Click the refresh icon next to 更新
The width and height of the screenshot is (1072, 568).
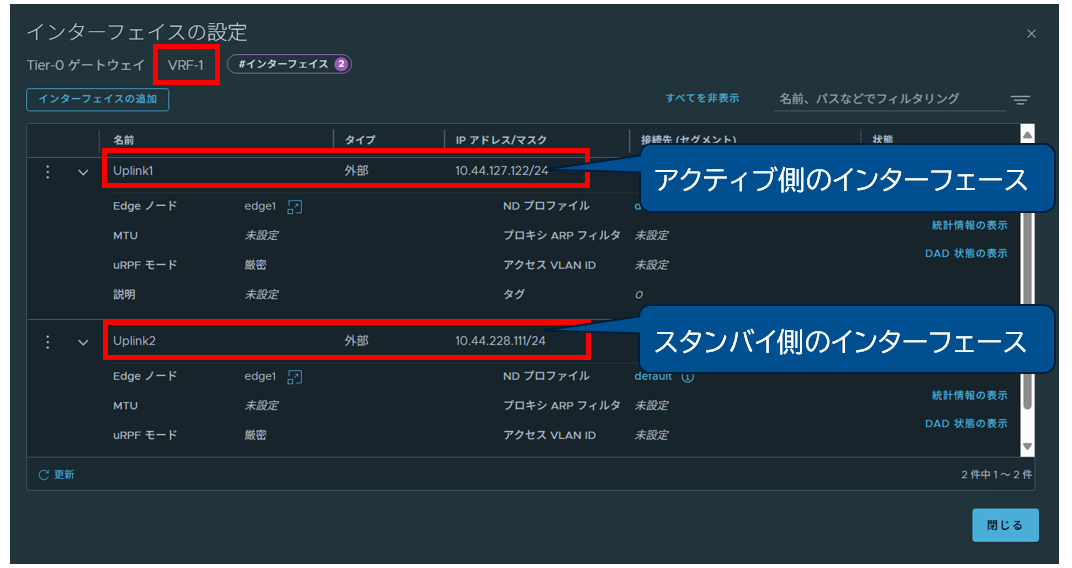(44, 475)
